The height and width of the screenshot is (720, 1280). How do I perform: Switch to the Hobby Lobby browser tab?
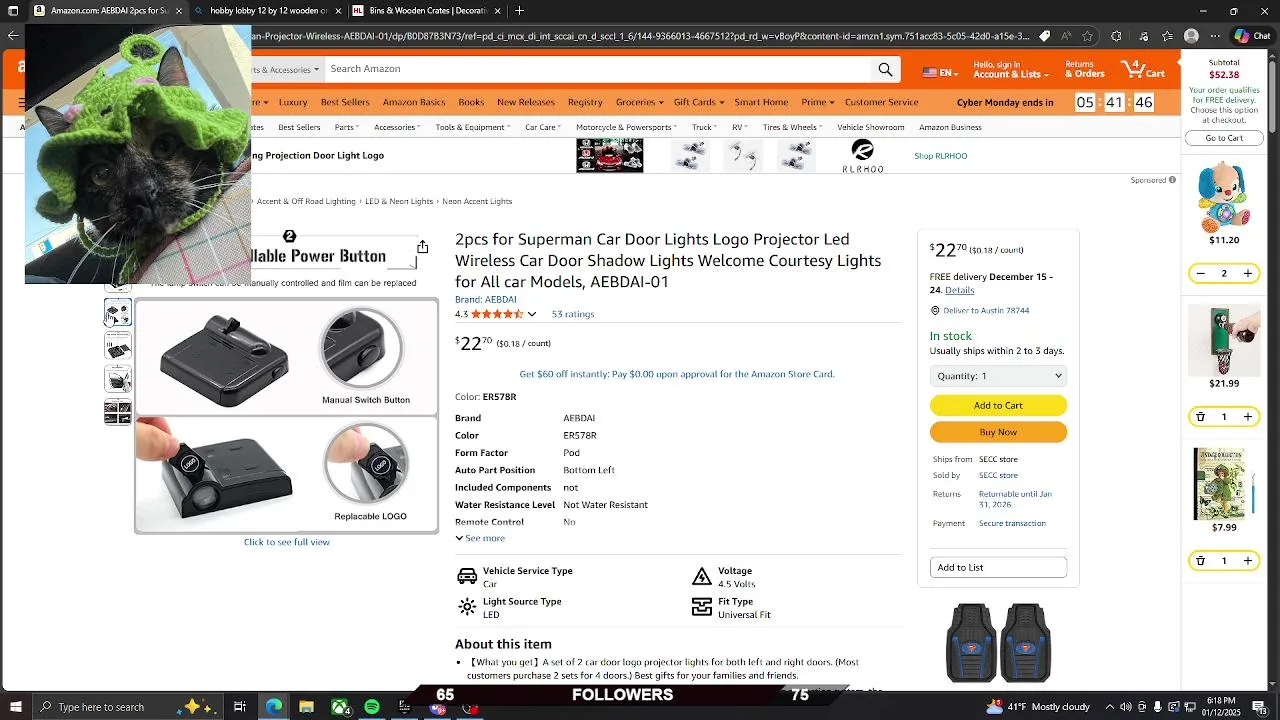267,11
